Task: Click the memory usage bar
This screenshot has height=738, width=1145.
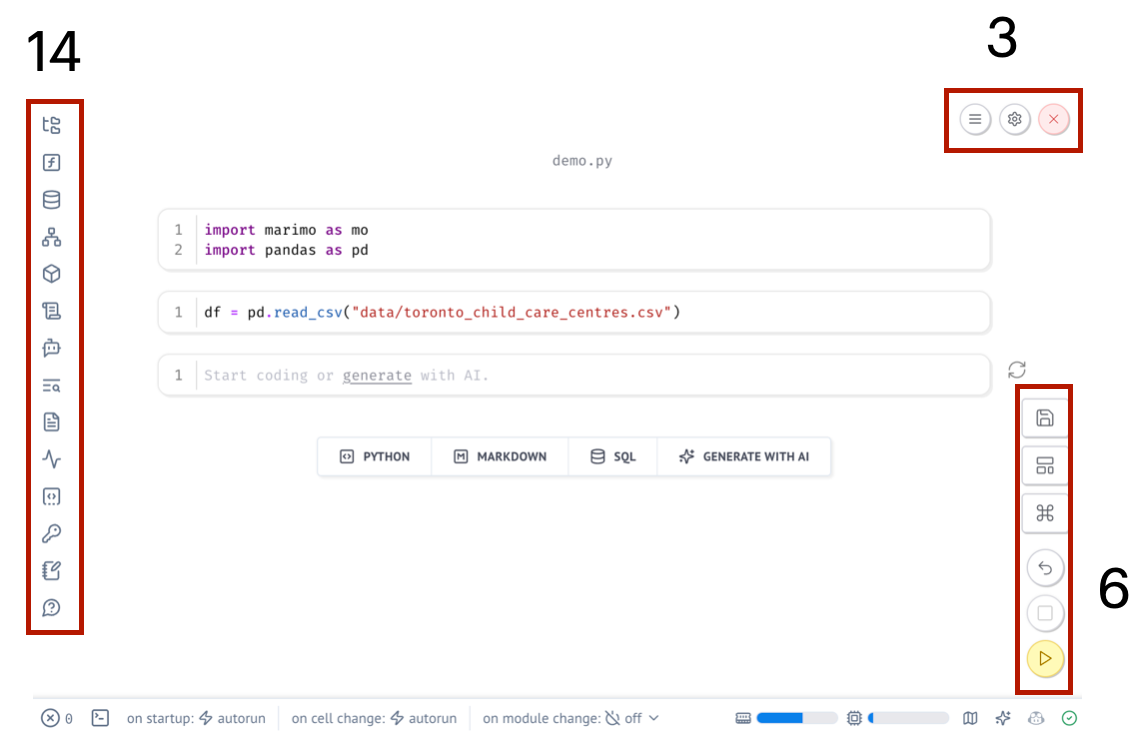Action: point(796,718)
